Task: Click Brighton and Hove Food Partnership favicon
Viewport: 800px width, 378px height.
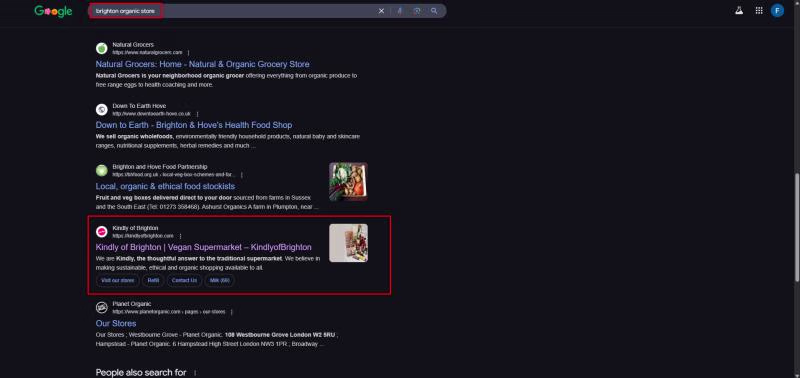Action: click(x=102, y=170)
